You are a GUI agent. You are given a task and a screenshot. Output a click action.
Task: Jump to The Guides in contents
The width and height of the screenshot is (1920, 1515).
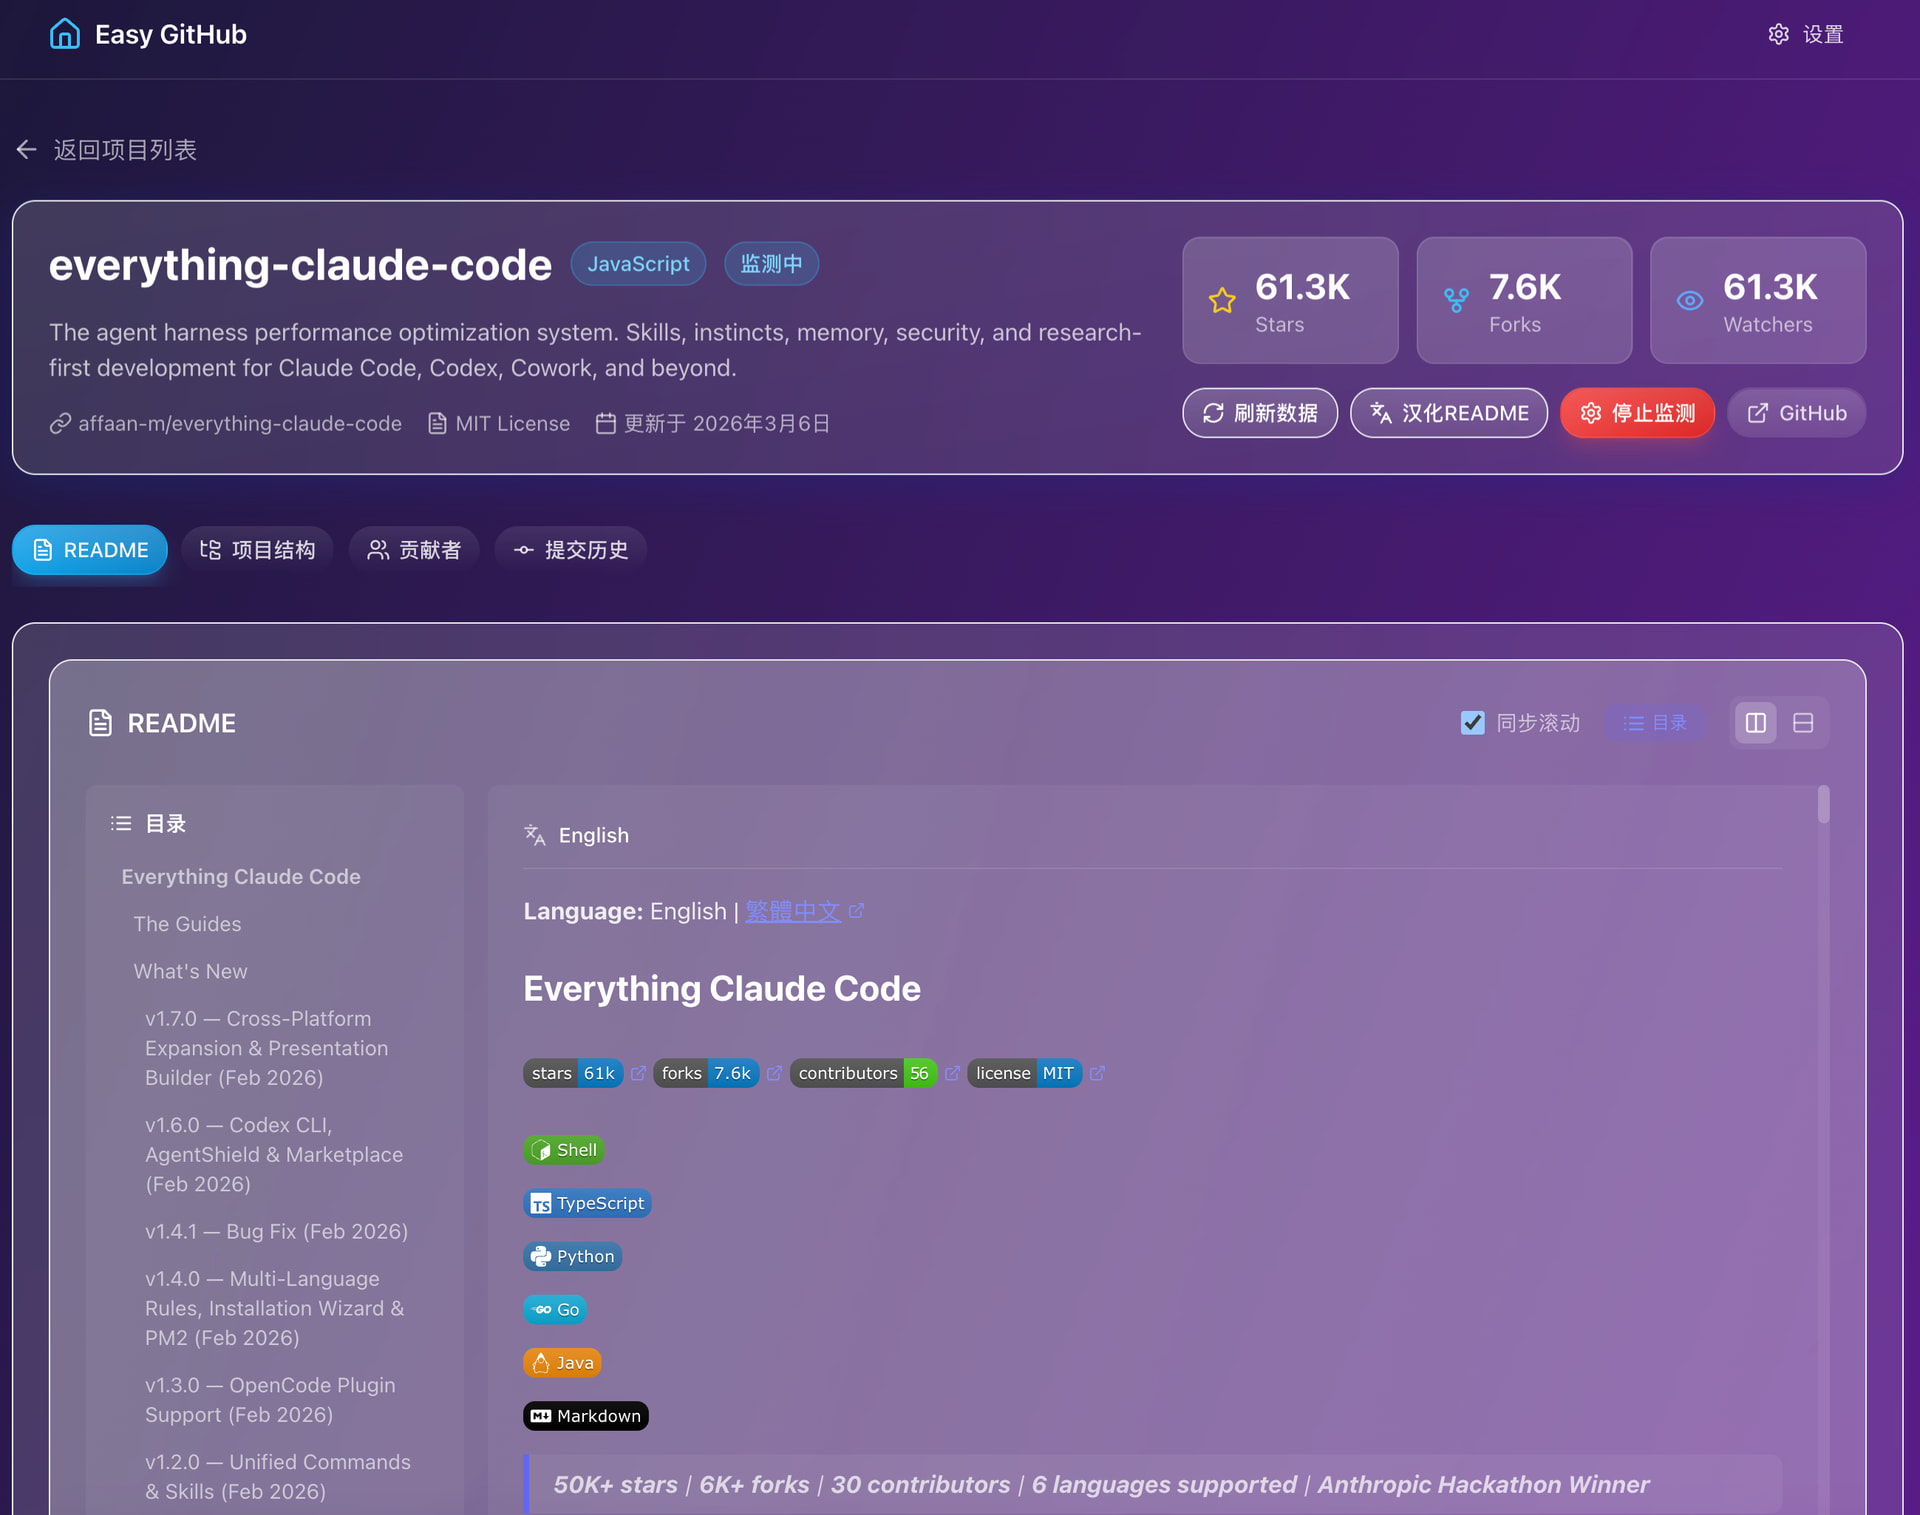(187, 924)
